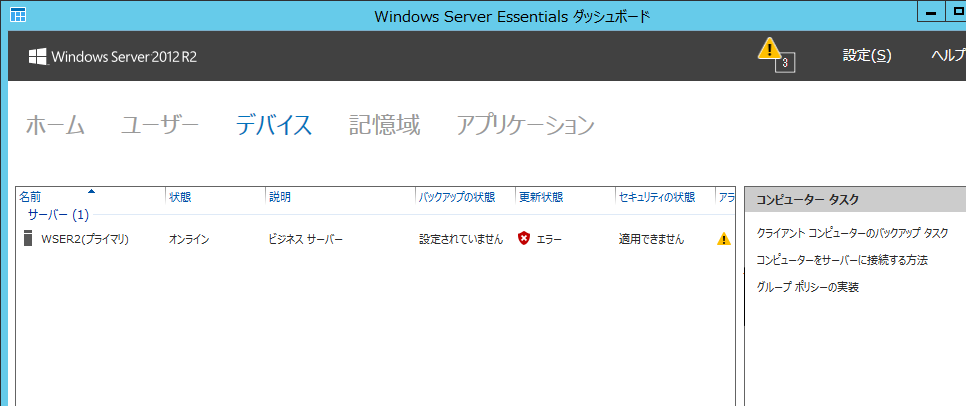The image size is (966, 406).
Task: Click the エラー update status text
Action: pos(549,239)
